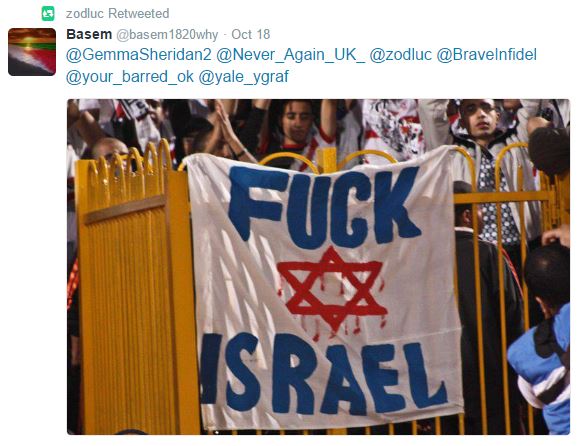Select the @your_barred_ok mention
The width and height of the screenshot is (581, 446).
(130, 77)
